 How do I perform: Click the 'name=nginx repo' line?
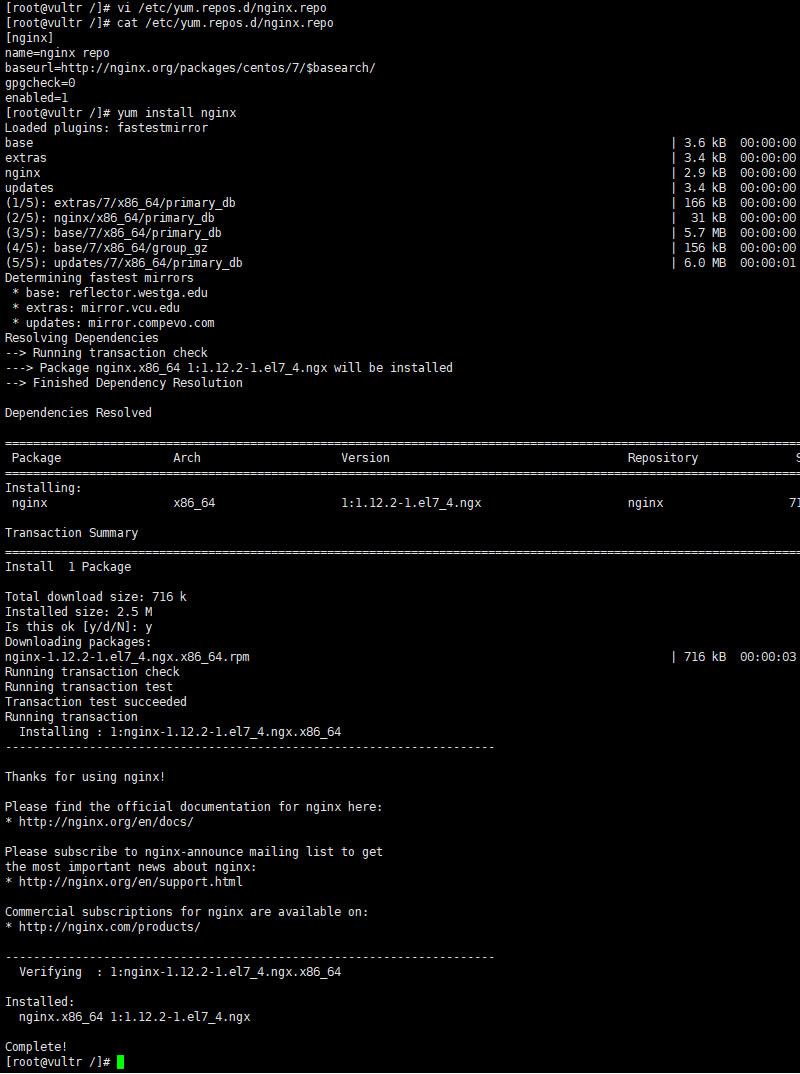(x=57, y=53)
